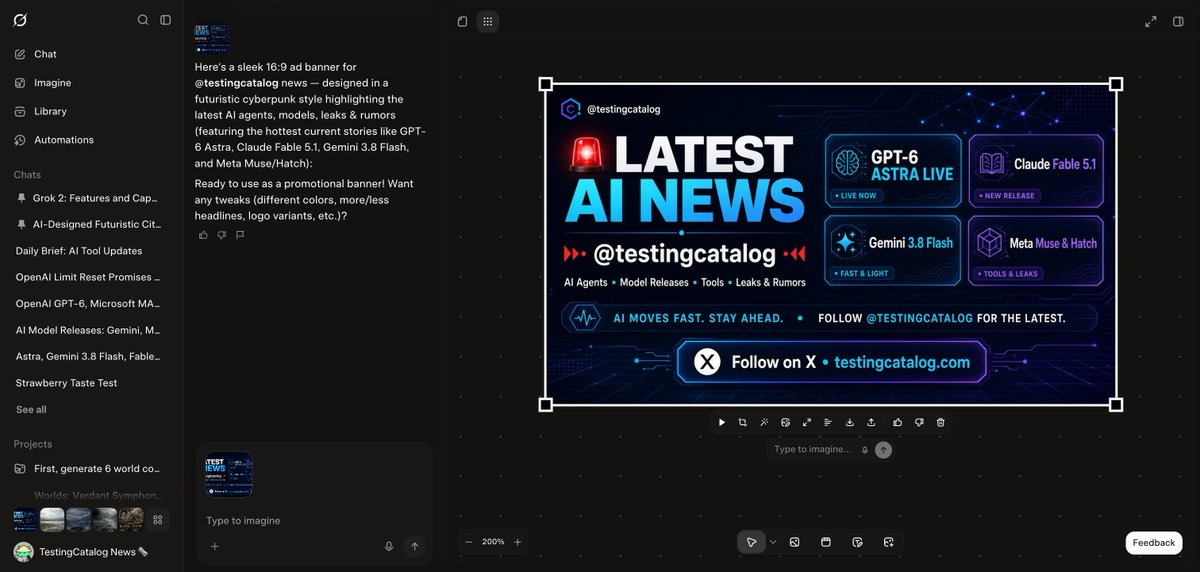Image resolution: width=1200 pixels, height=572 pixels.
Task: Click magic wand enhance tool
Action: click(x=764, y=422)
